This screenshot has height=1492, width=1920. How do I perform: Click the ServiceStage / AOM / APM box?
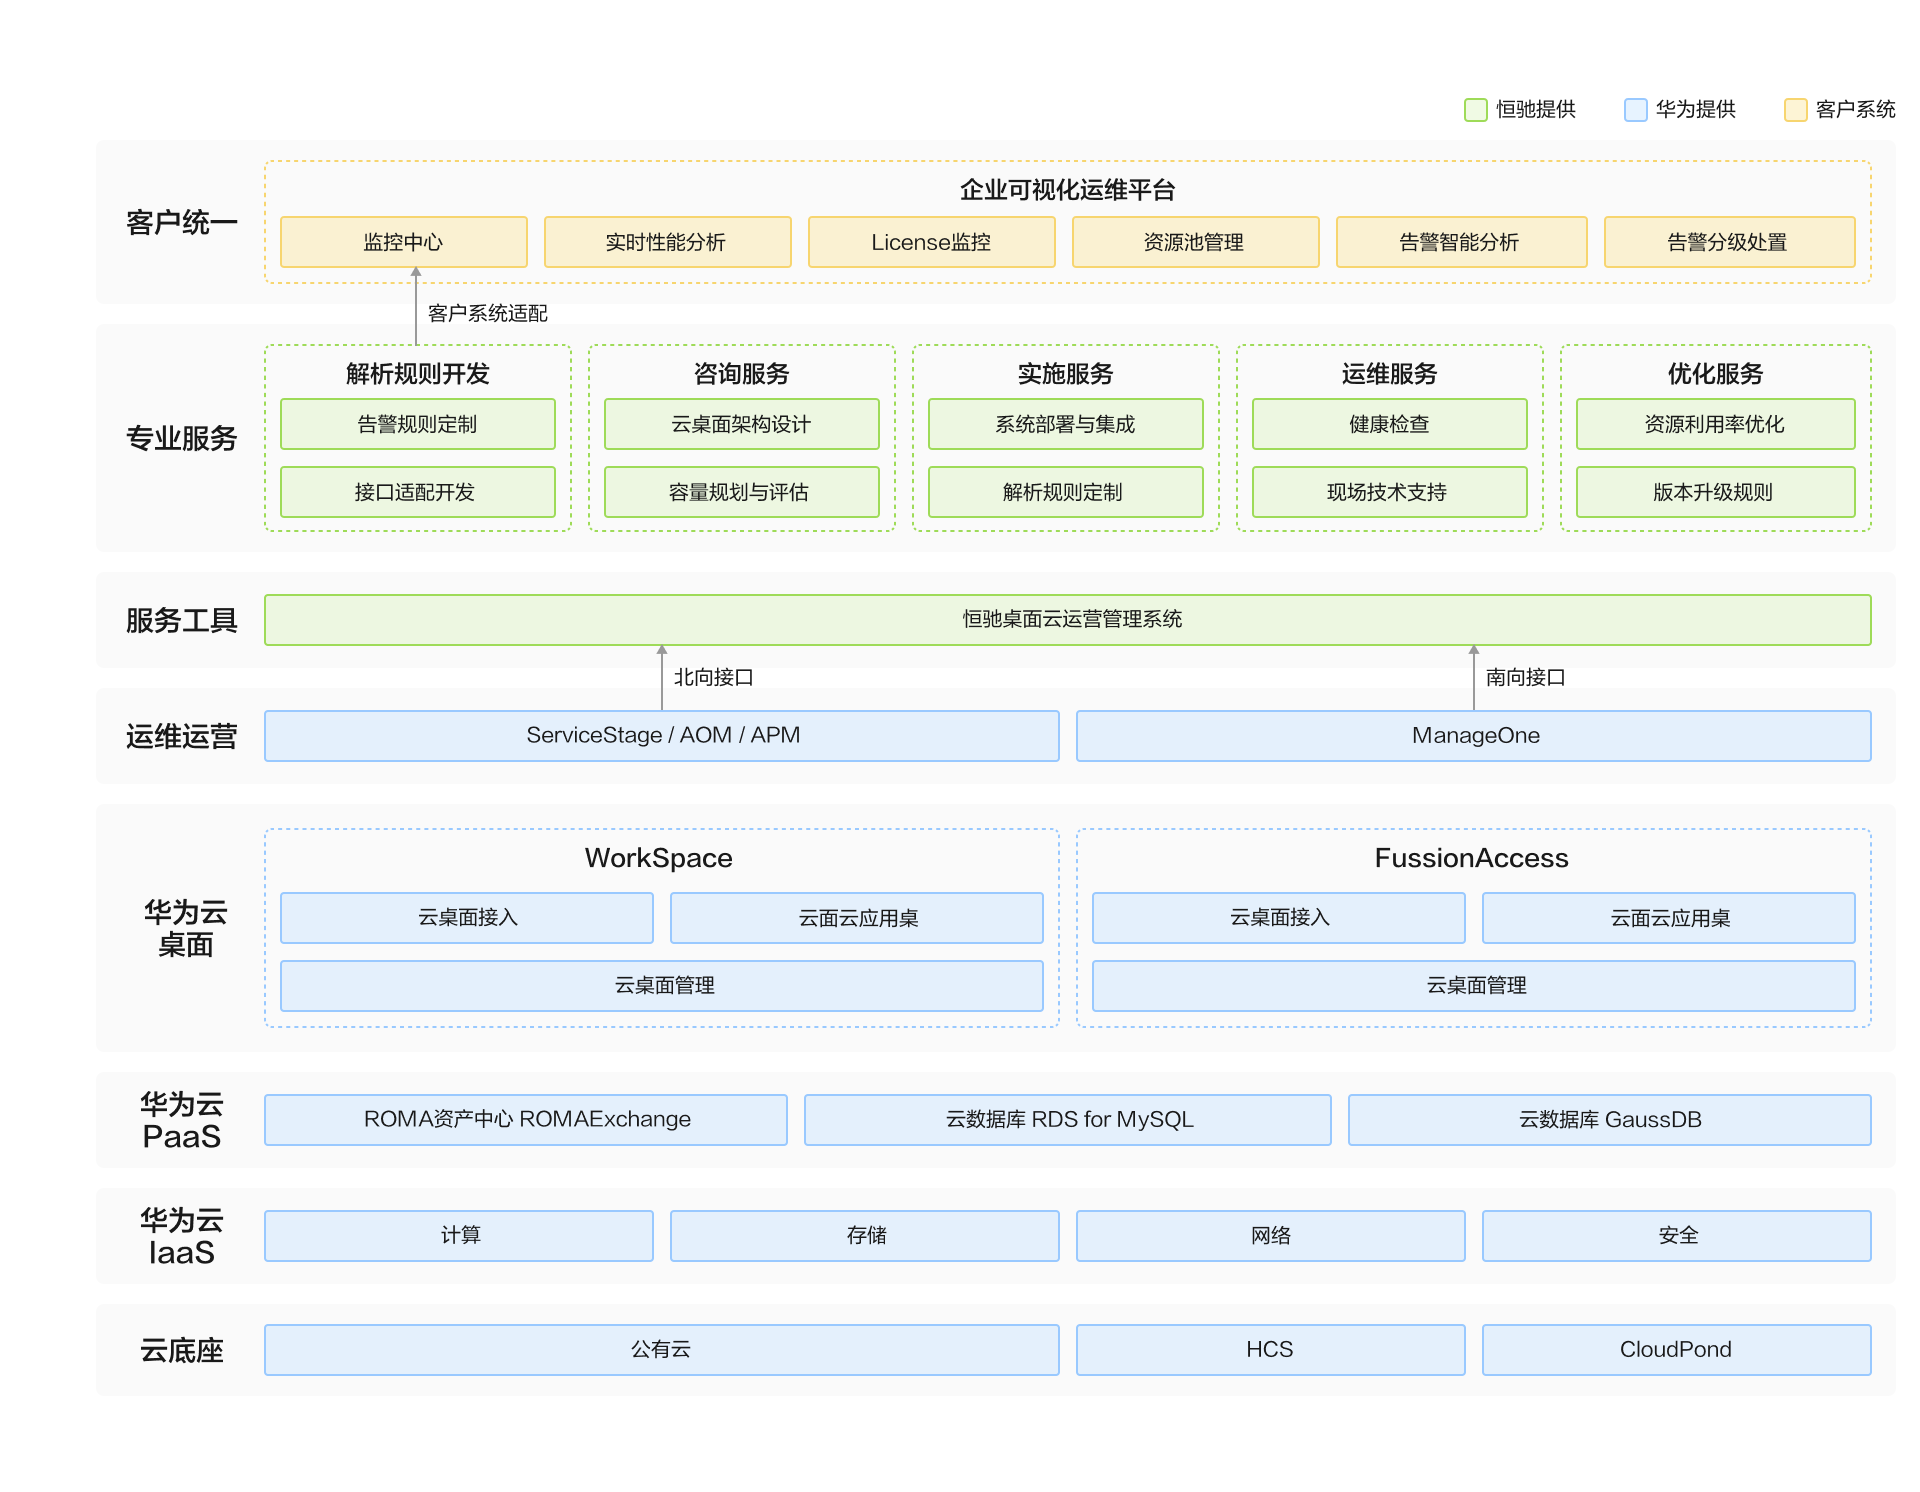[662, 736]
